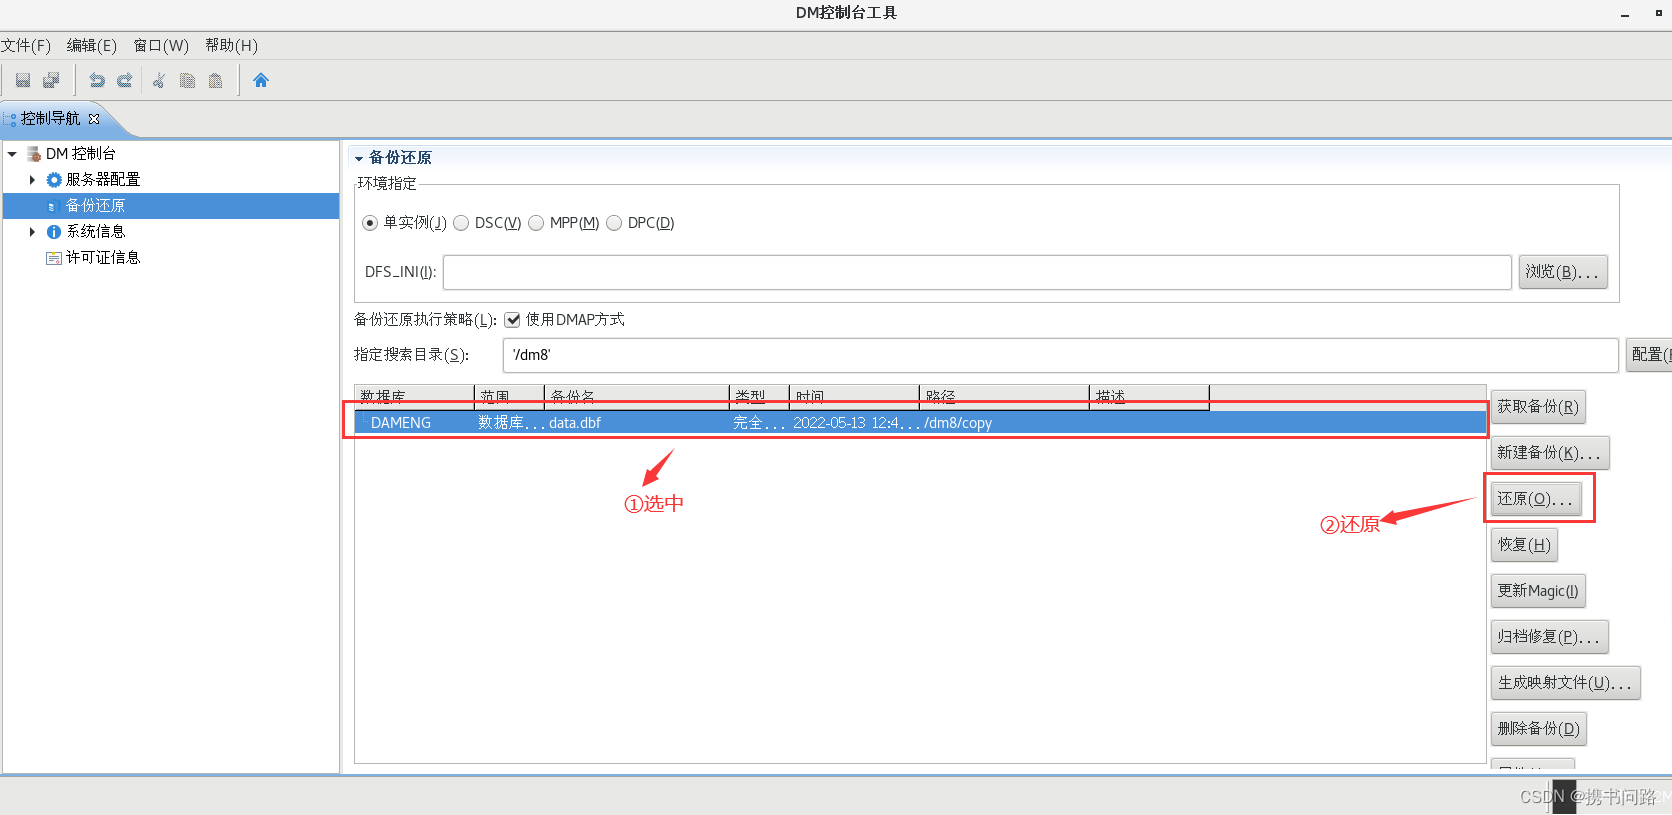Select 系统信息 in the navigation tree
Viewport: 1672px width, 815px height.
tap(96, 232)
